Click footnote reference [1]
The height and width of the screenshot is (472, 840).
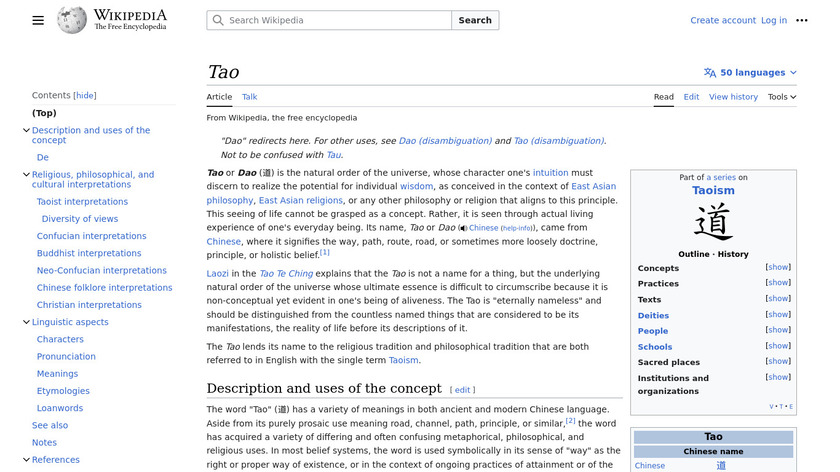coord(325,252)
